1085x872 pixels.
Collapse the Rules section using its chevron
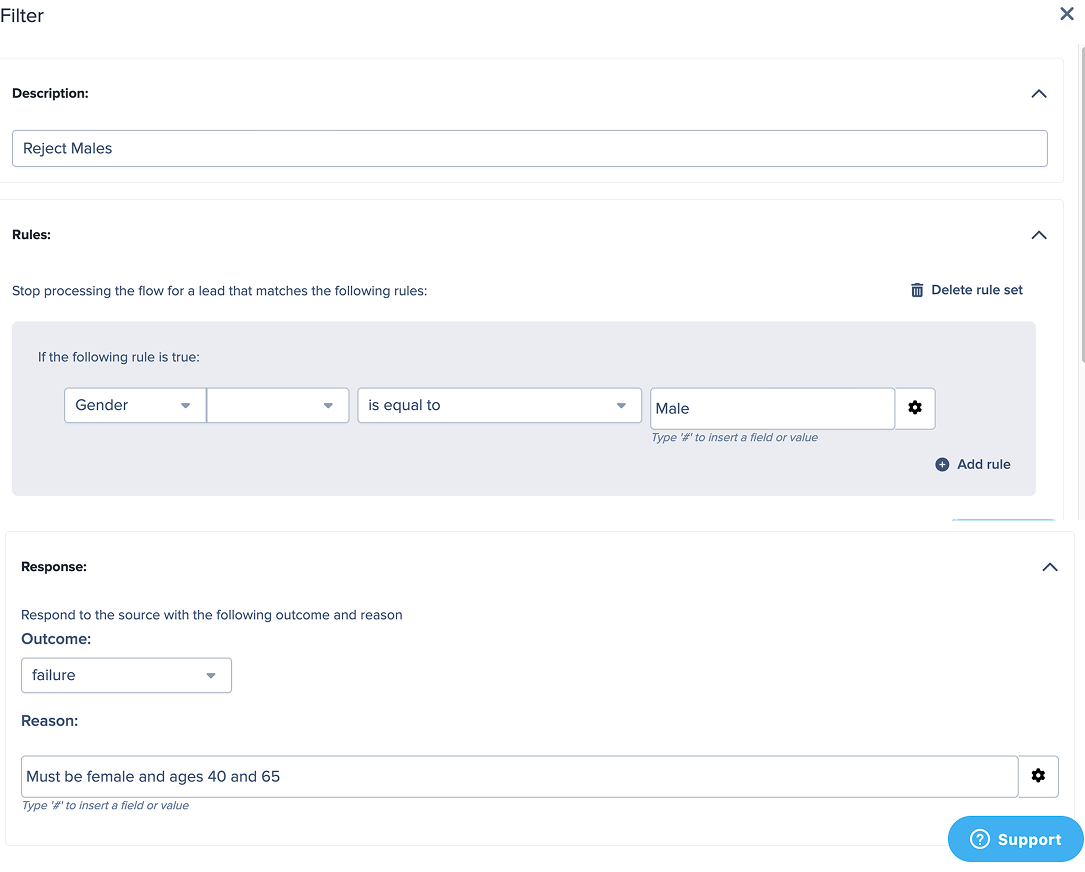(1039, 235)
